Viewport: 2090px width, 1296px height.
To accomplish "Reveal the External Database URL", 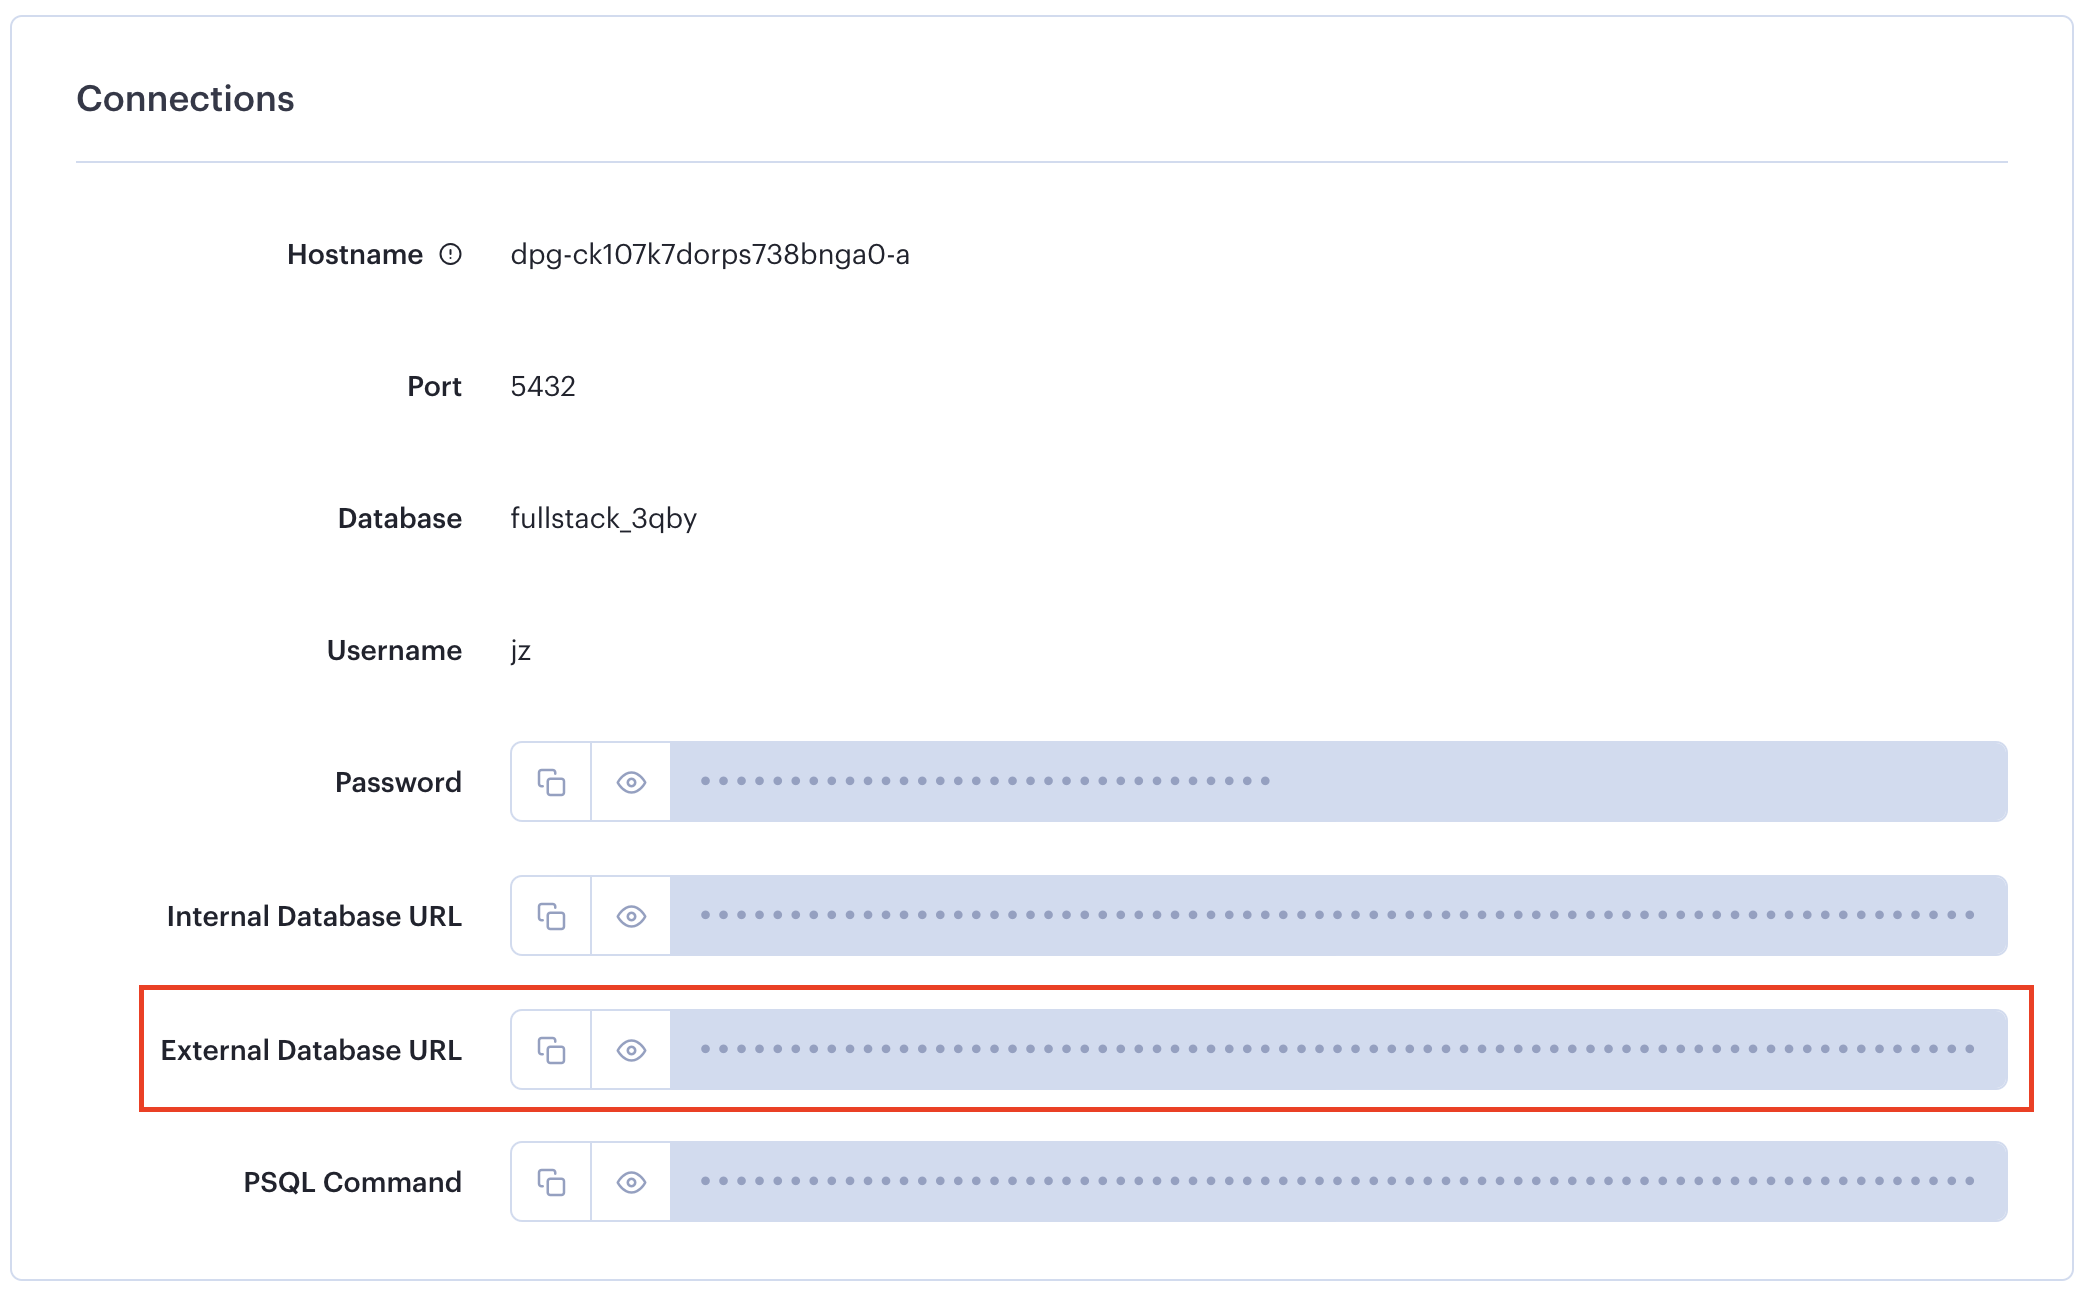I will 630,1049.
